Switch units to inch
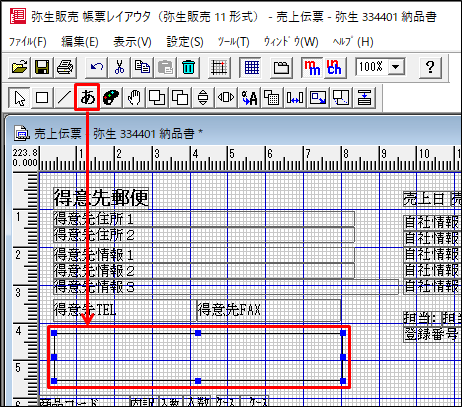 [x=334, y=67]
